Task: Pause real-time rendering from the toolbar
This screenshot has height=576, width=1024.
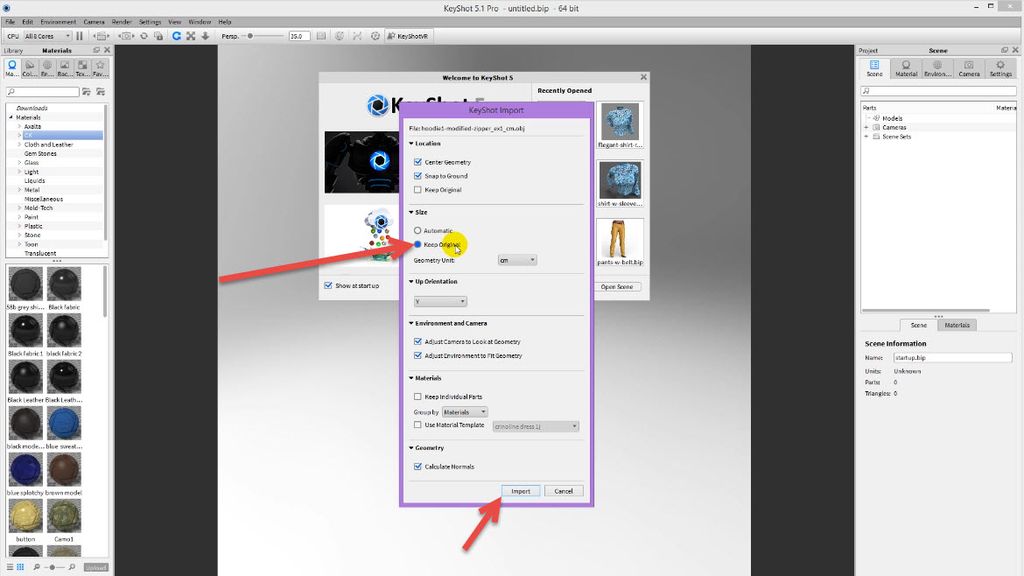Action: click(80, 36)
